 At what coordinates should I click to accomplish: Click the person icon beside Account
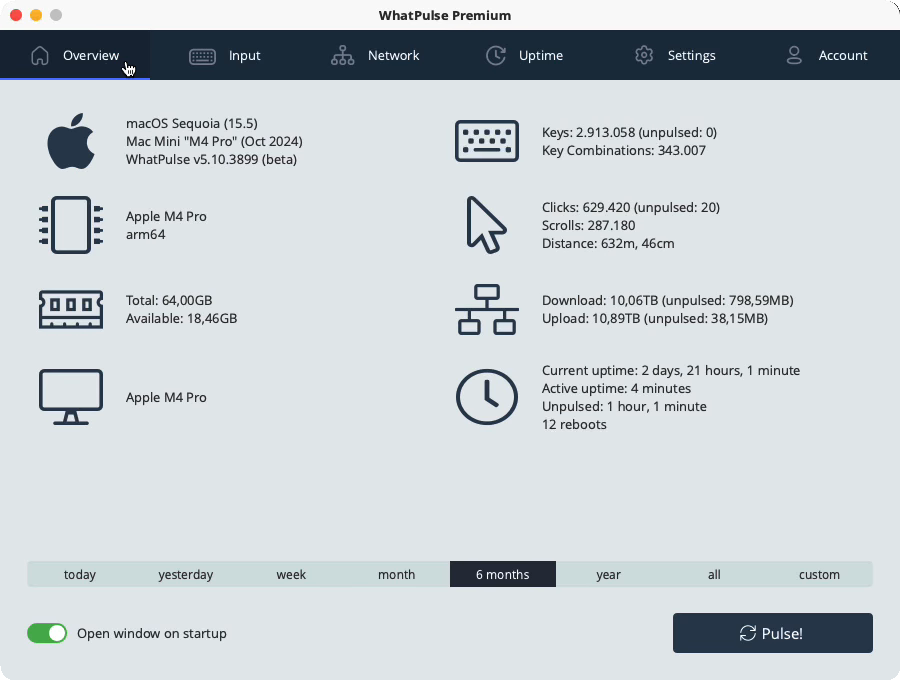point(794,56)
